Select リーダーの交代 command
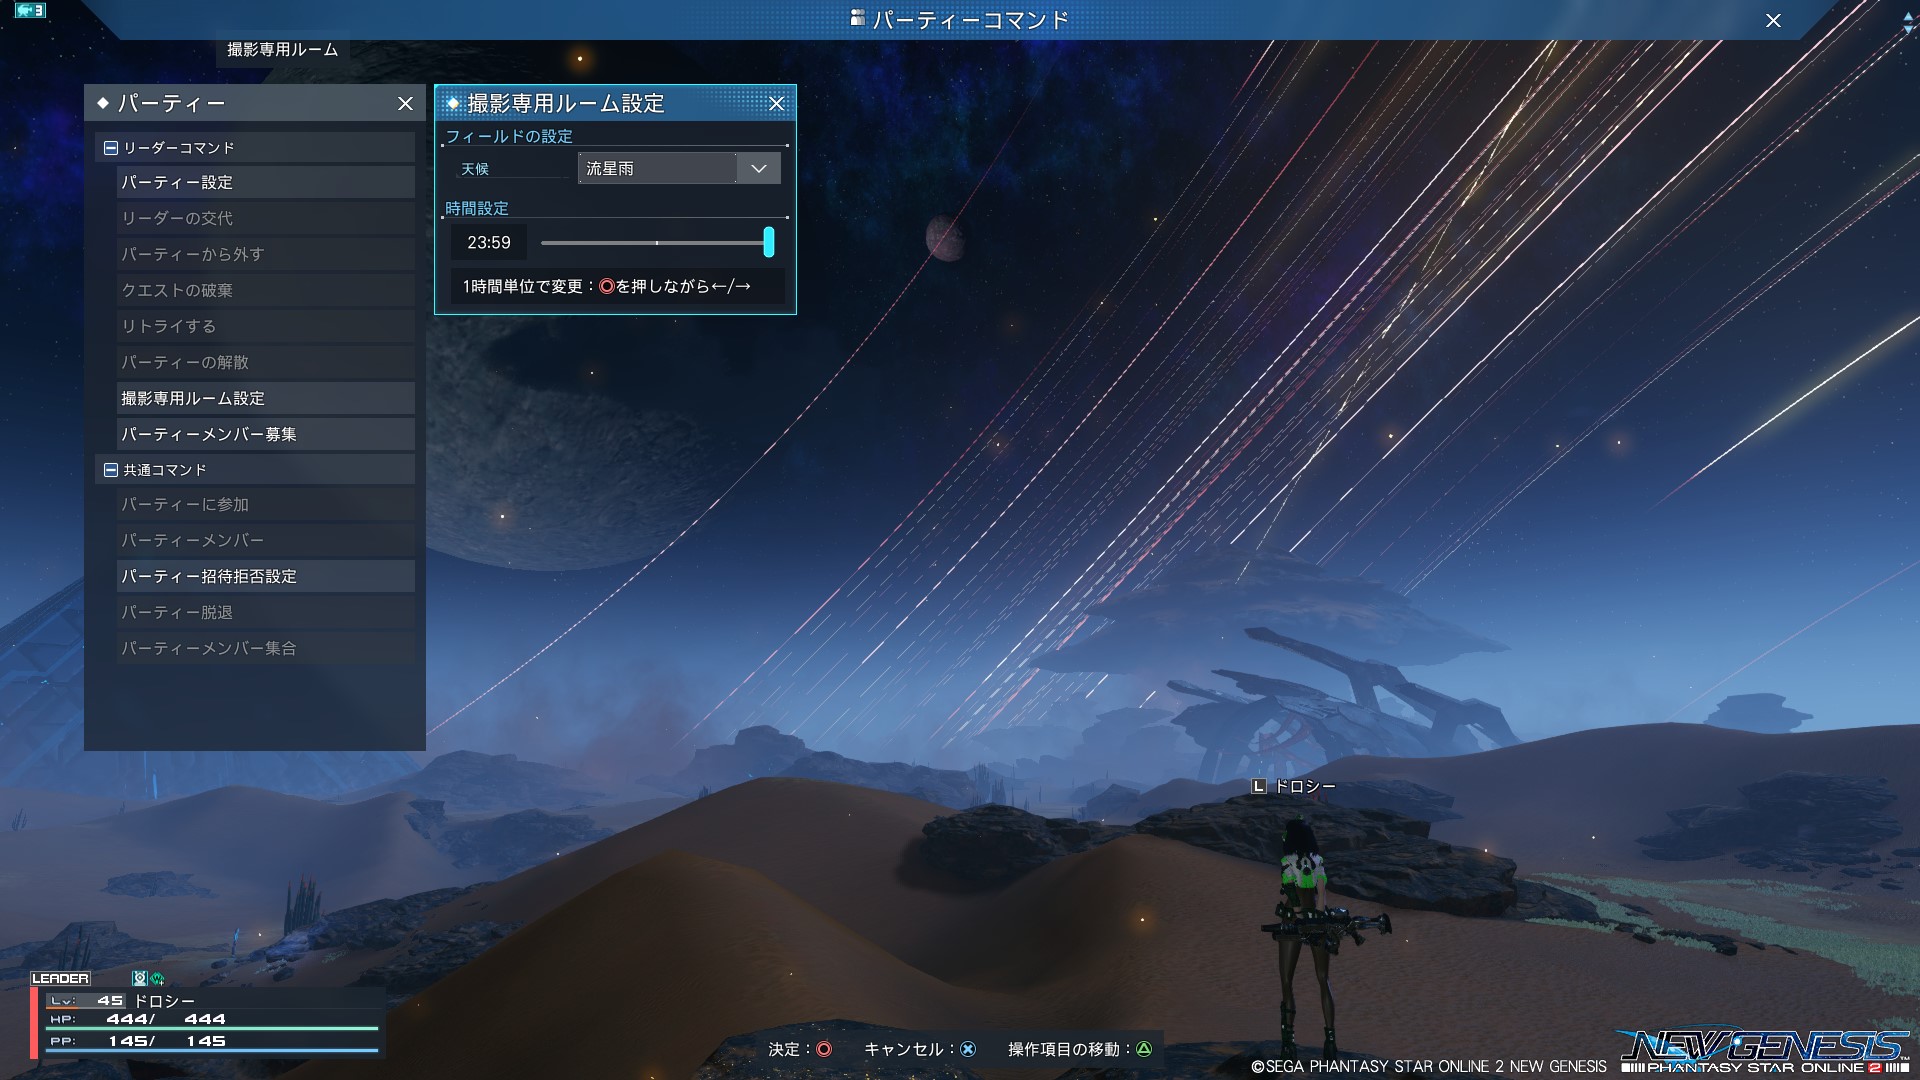 click(x=265, y=218)
